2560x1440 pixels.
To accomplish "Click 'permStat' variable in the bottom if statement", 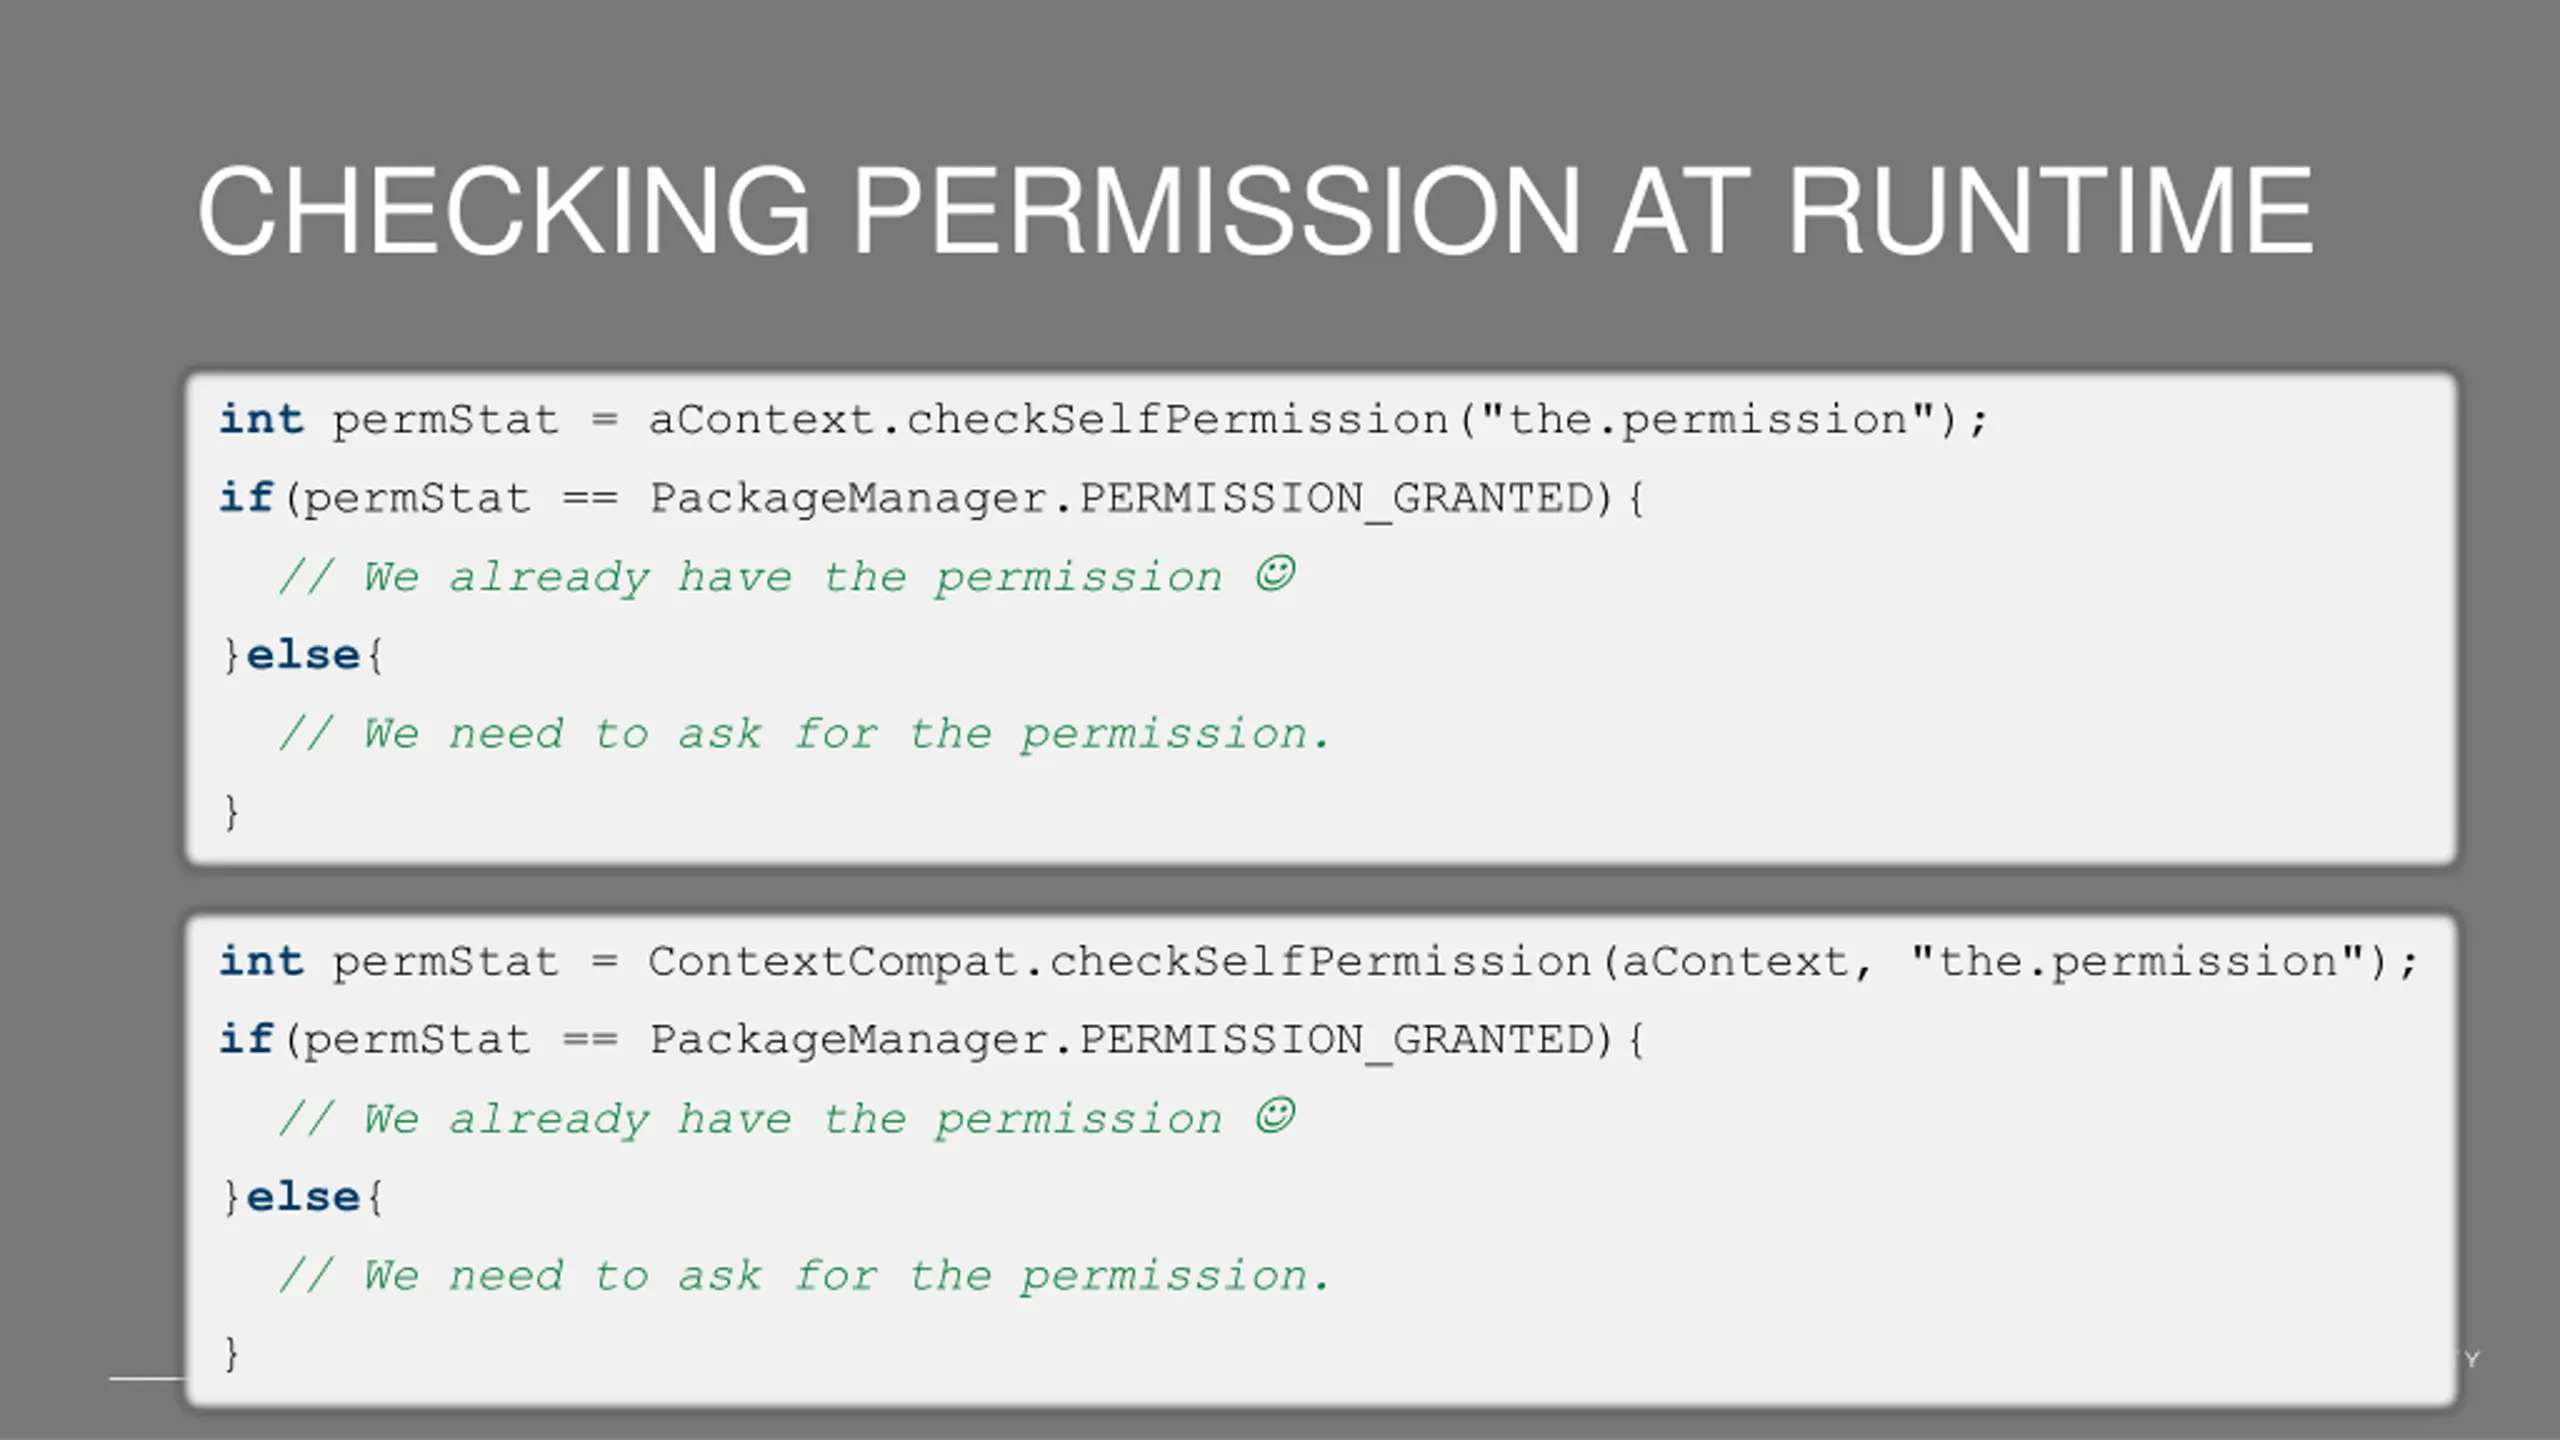I will (x=417, y=1041).
